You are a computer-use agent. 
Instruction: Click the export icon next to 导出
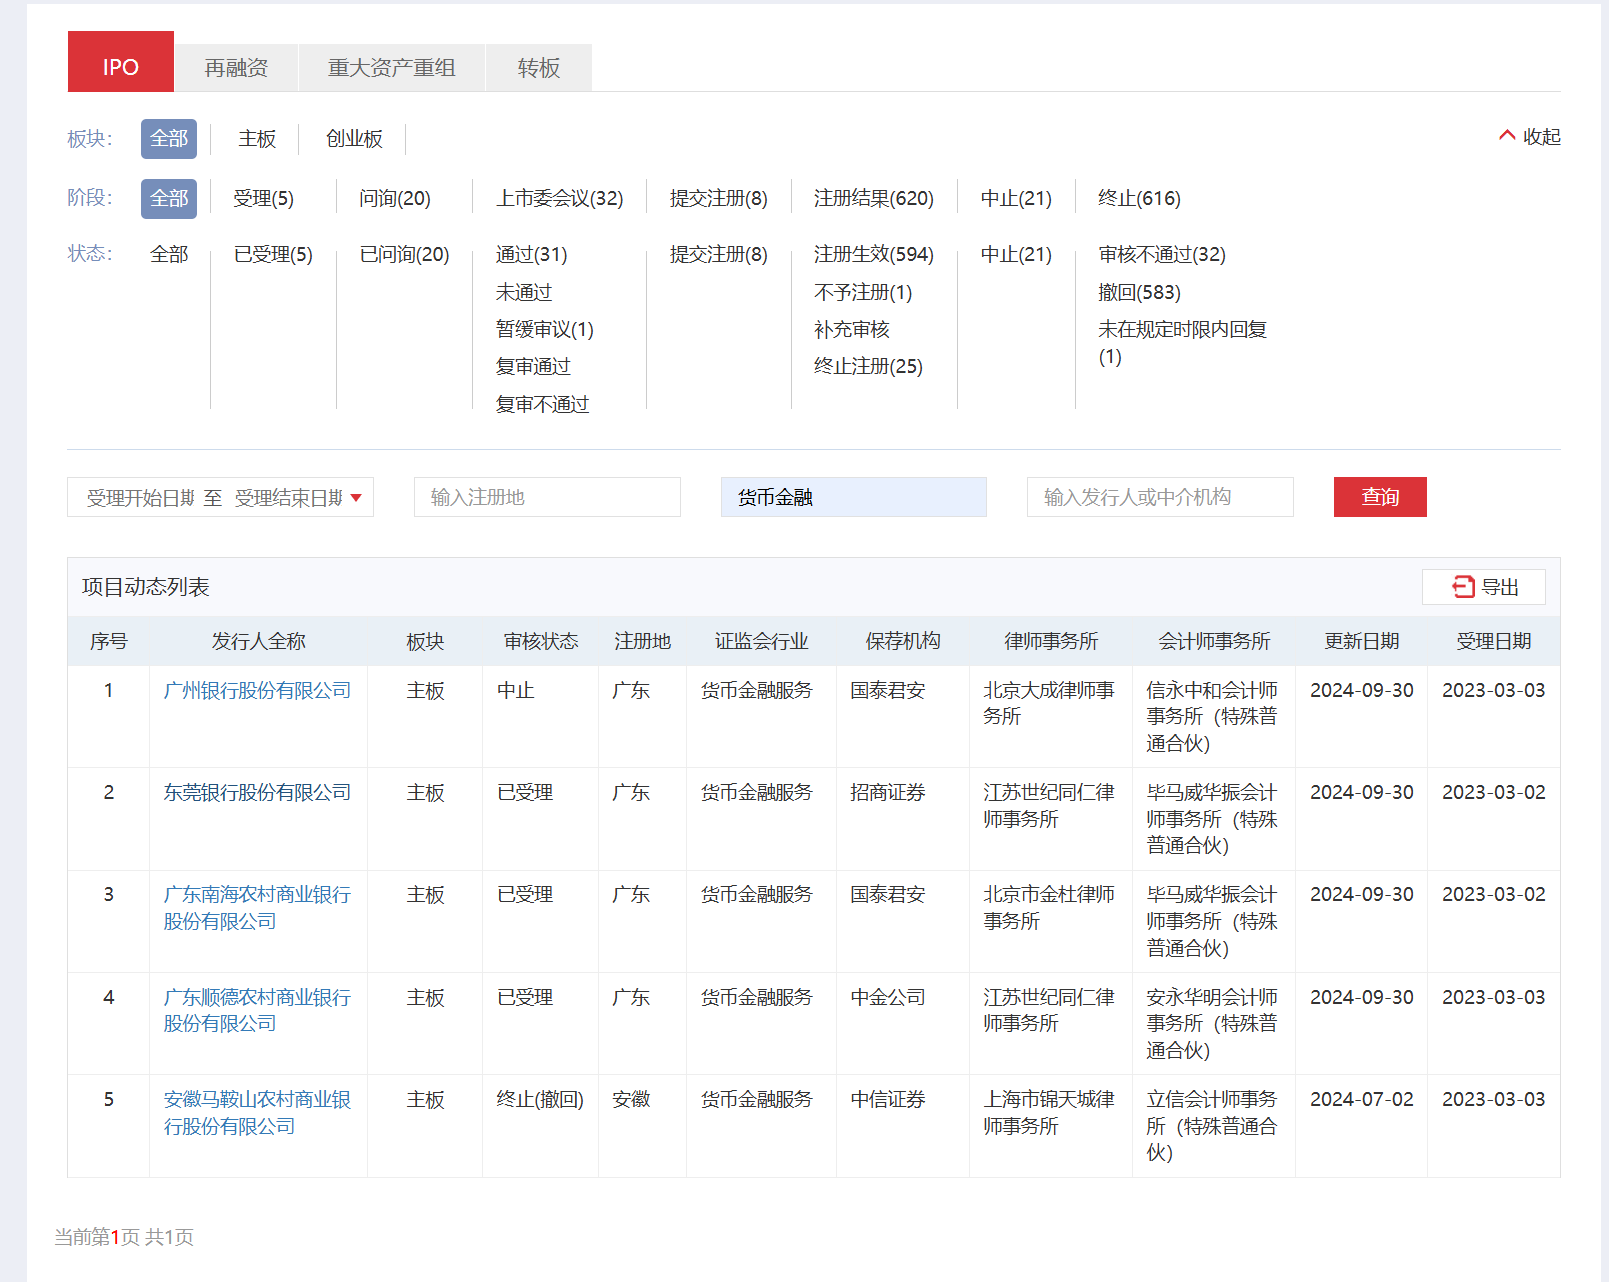coord(1463,587)
